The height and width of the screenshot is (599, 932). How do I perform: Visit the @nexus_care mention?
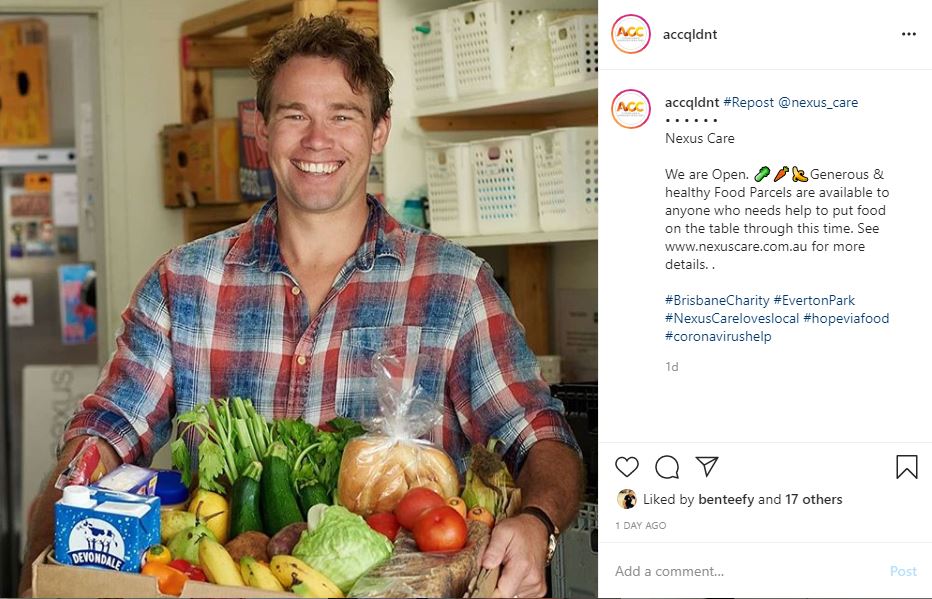[818, 102]
